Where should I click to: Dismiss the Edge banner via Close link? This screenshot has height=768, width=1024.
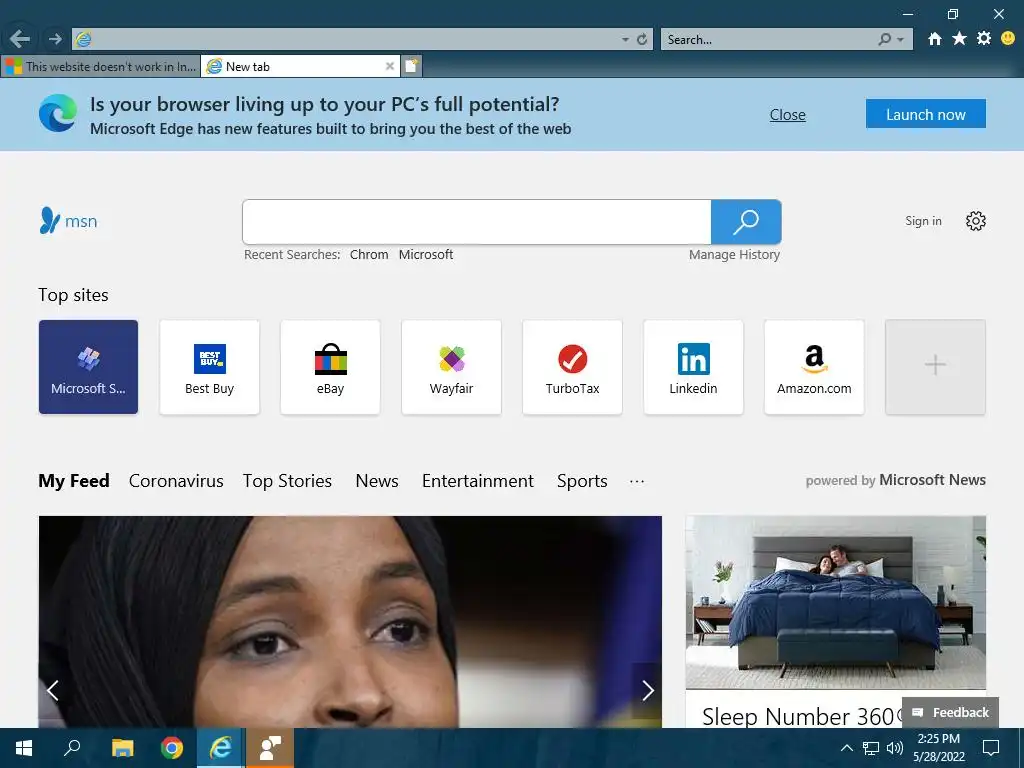pyautogui.click(x=788, y=115)
